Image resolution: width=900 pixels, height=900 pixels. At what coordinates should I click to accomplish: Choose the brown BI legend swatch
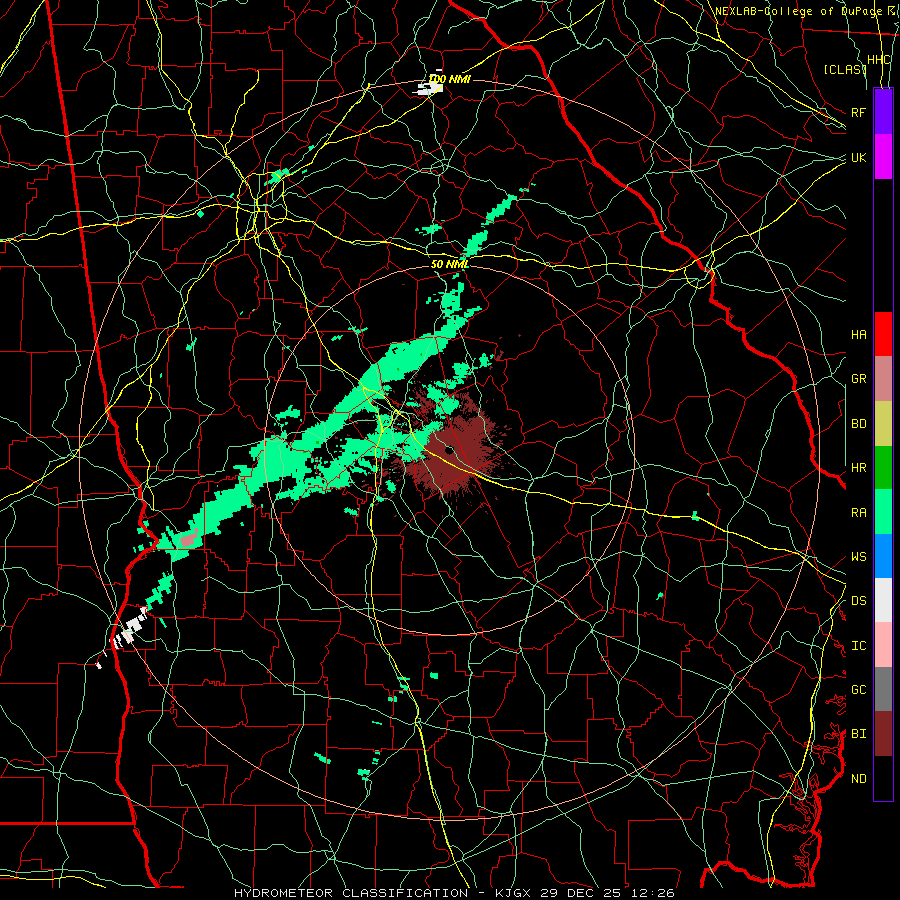pyautogui.click(x=883, y=734)
